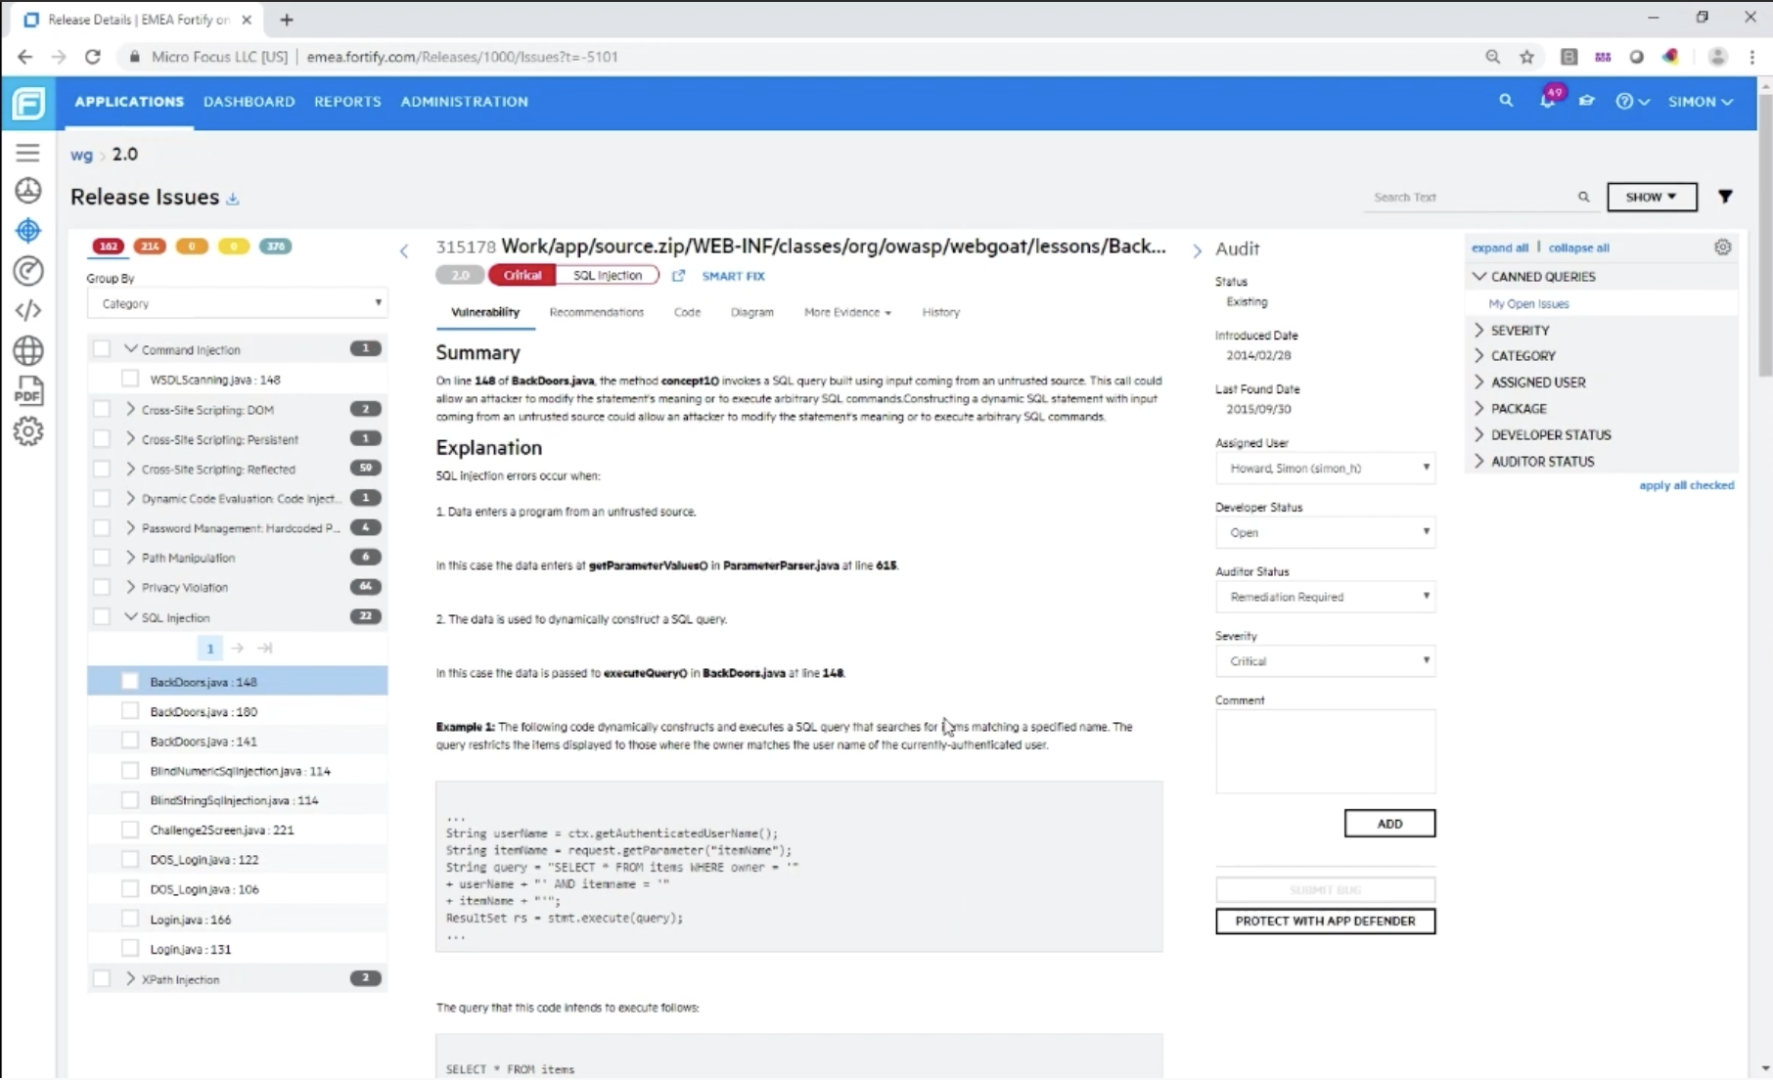Switch to the History tab
Screen dimensions: 1773x1080
pos(940,312)
